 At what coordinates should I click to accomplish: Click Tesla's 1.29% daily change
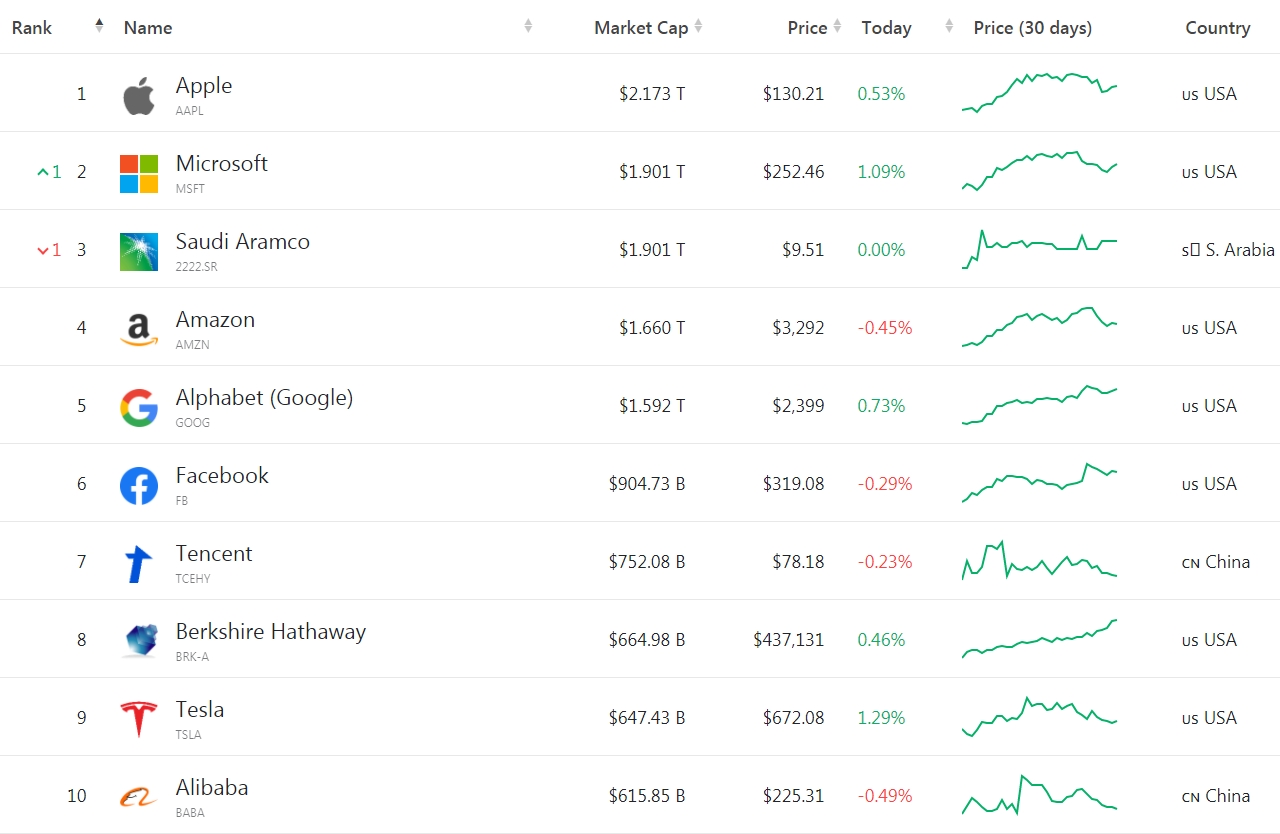pyautogui.click(x=881, y=718)
